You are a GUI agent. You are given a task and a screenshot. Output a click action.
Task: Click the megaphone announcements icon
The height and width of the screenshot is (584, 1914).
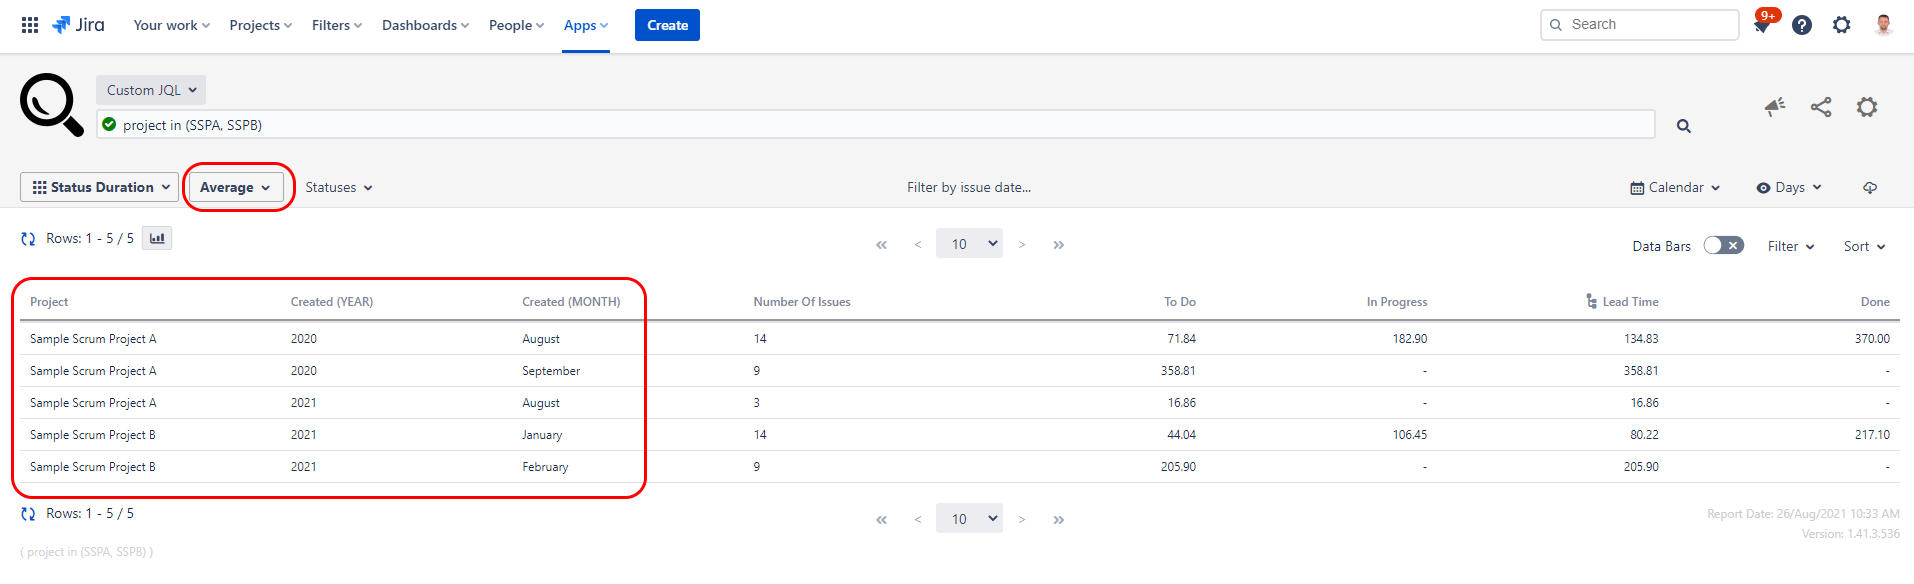click(1775, 107)
